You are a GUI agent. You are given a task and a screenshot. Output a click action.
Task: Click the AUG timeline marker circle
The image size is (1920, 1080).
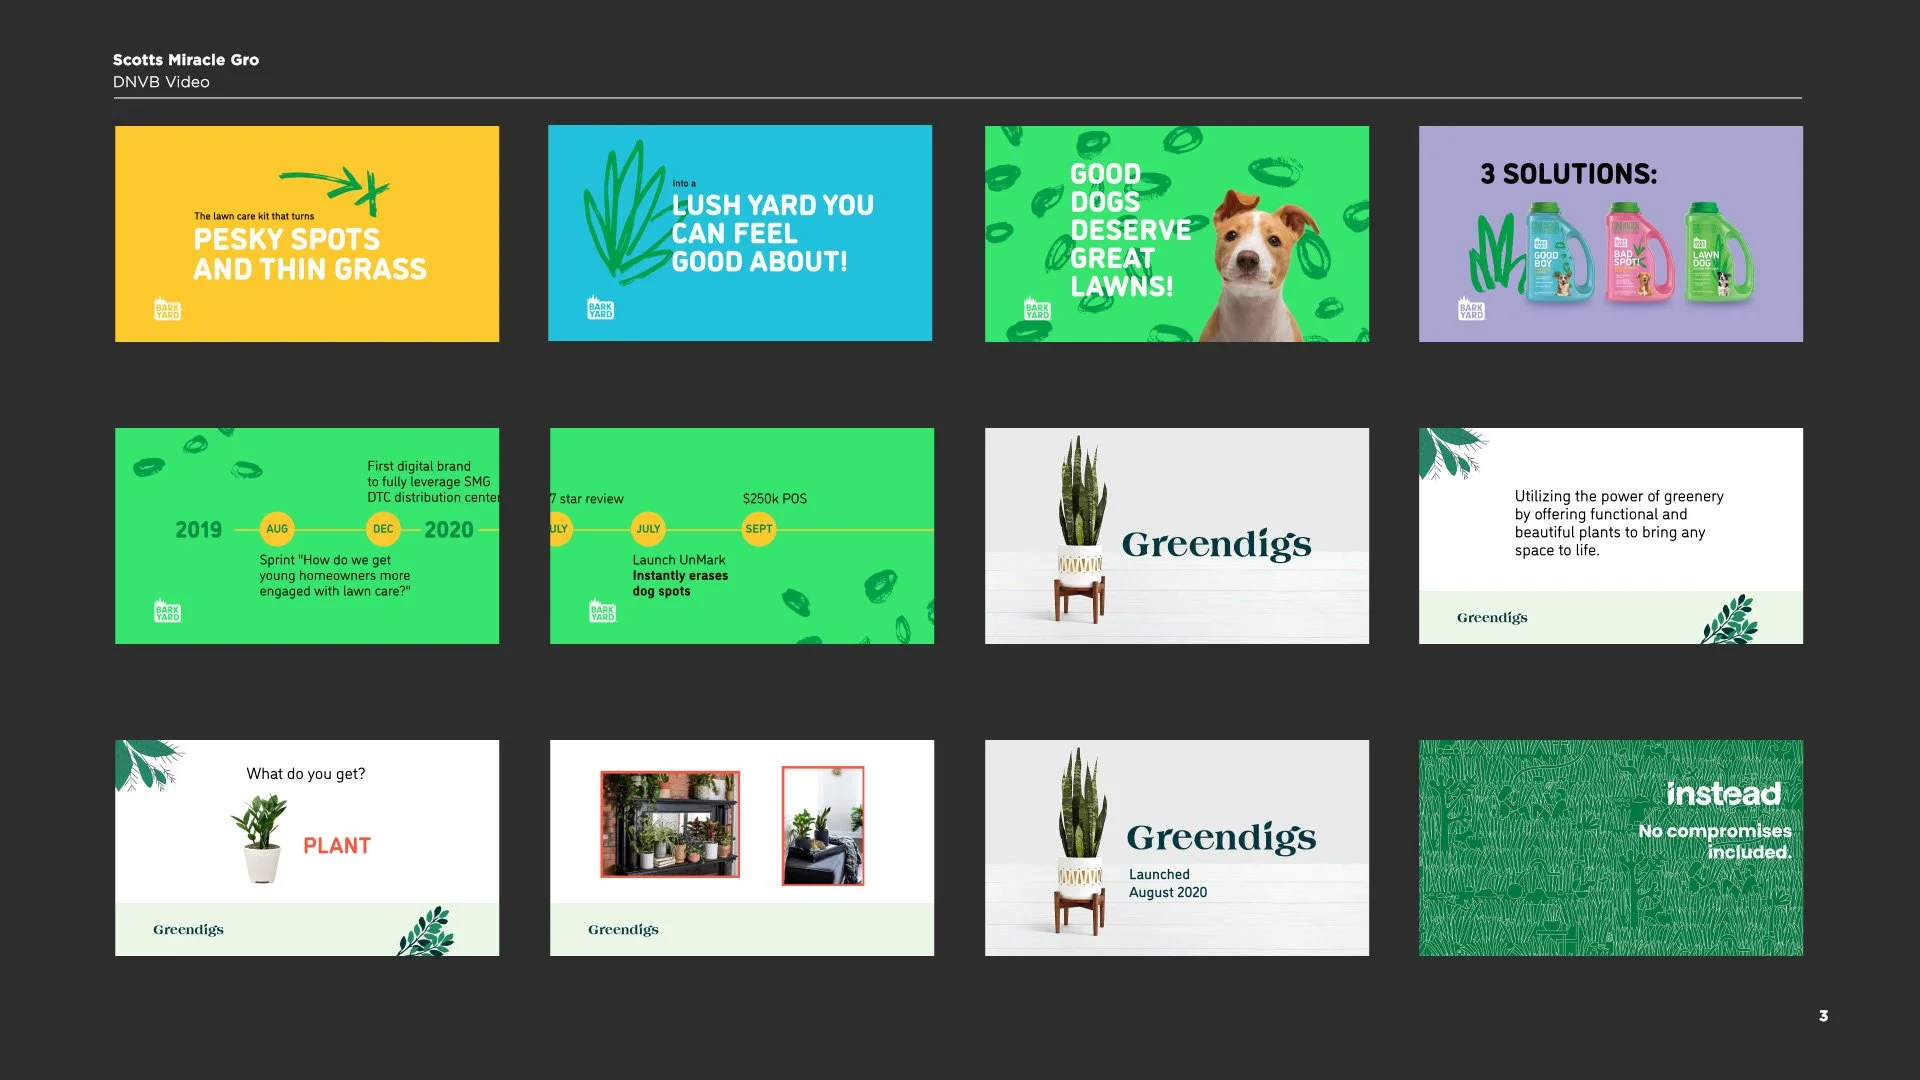(277, 529)
